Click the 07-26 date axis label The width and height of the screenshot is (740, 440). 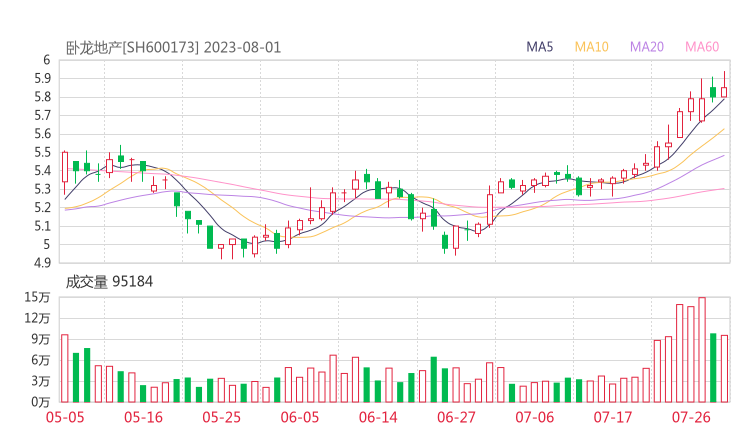click(x=691, y=417)
